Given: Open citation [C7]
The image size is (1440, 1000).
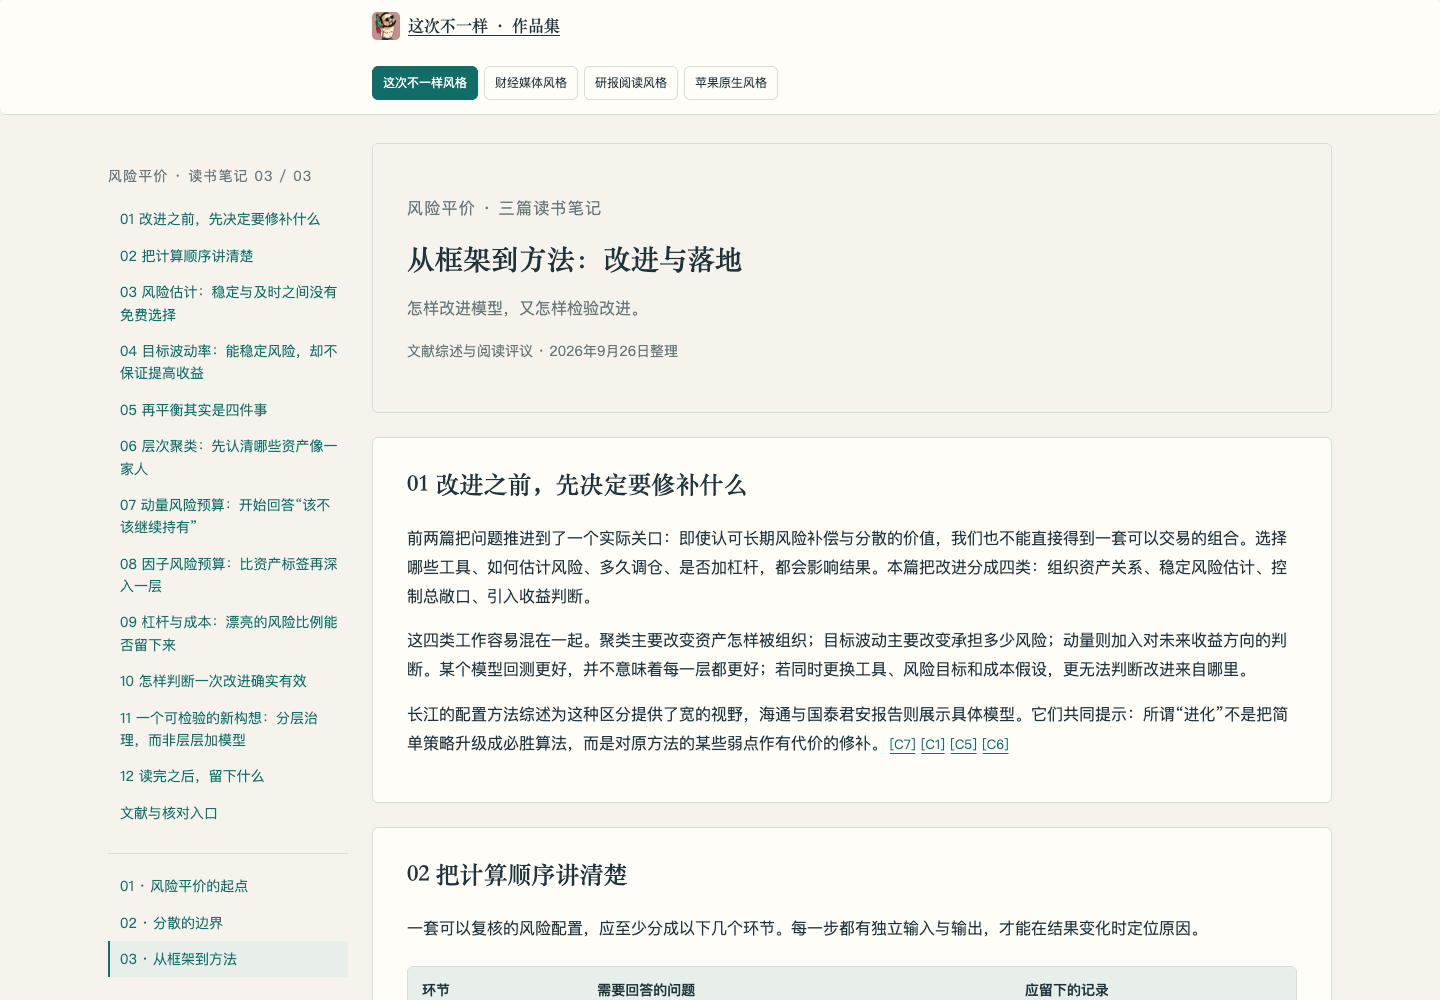Looking at the screenshot, I should pyautogui.click(x=903, y=744).
